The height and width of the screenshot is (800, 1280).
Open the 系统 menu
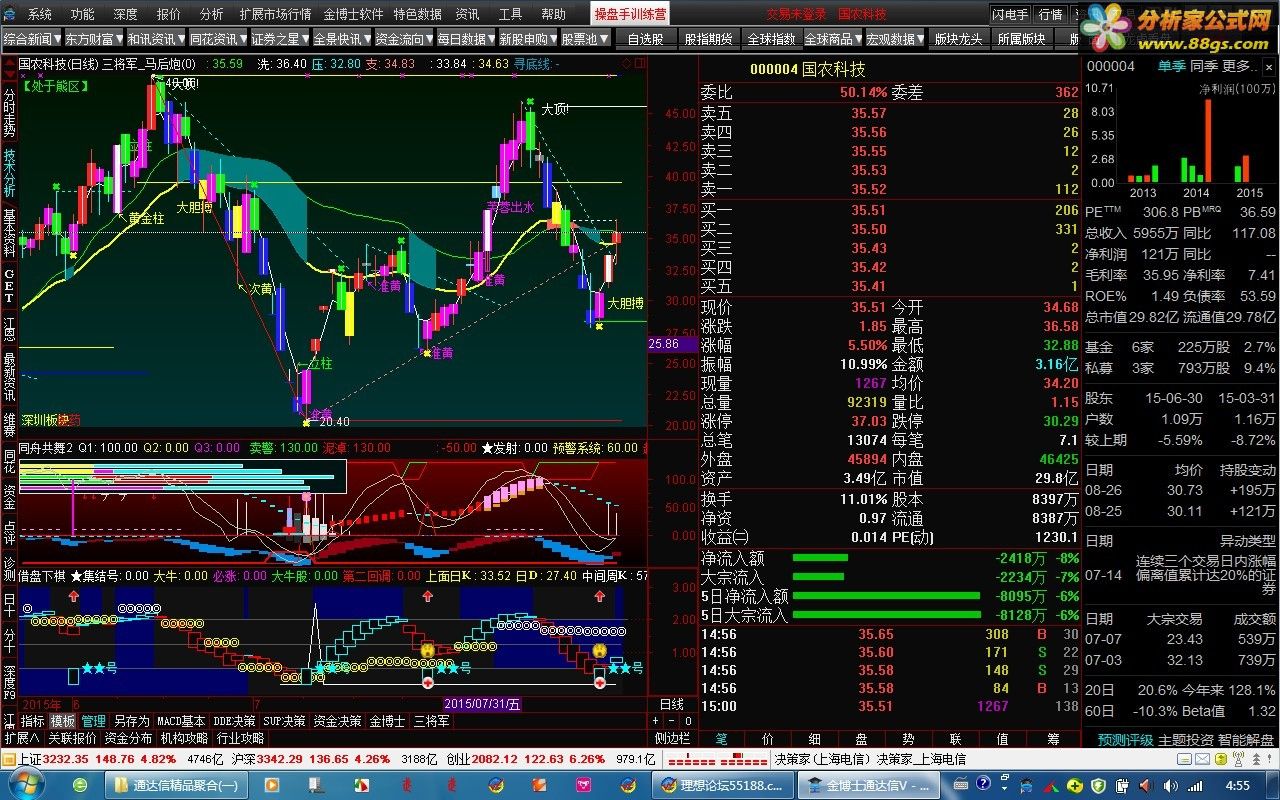[x=40, y=14]
